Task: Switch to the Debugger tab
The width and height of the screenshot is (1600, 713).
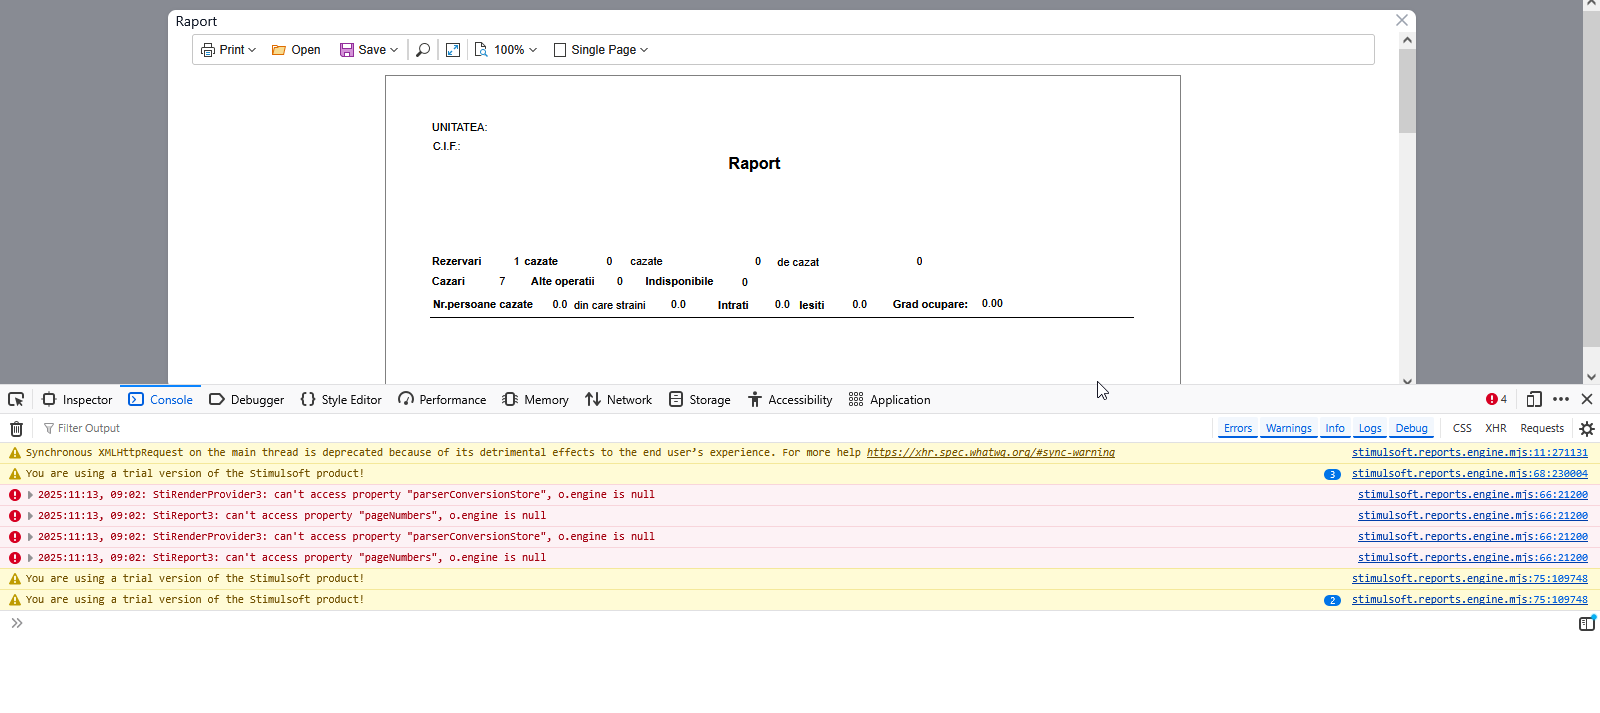Action: pos(246,400)
